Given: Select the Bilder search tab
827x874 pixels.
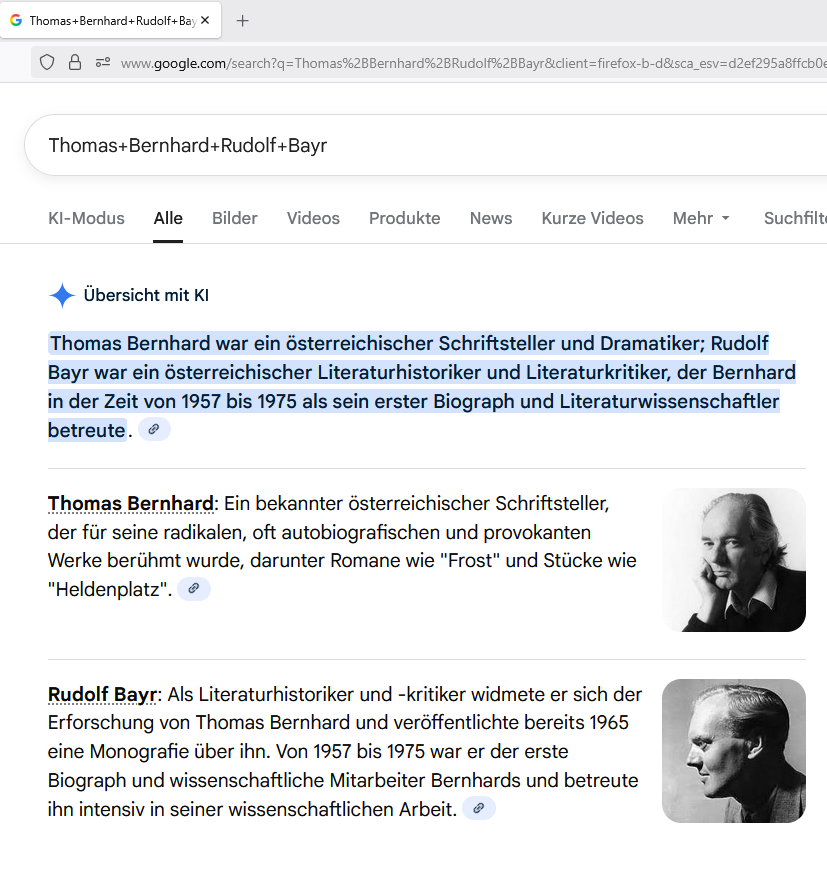Looking at the screenshot, I should [x=234, y=218].
